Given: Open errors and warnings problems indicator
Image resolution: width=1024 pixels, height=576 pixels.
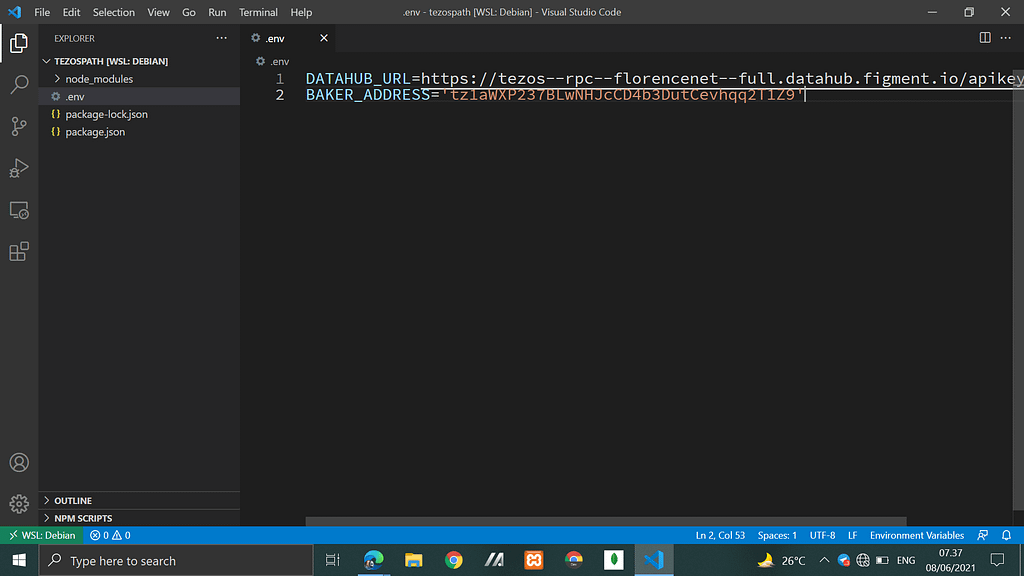Looking at the screenshot, I should point(110,535).
